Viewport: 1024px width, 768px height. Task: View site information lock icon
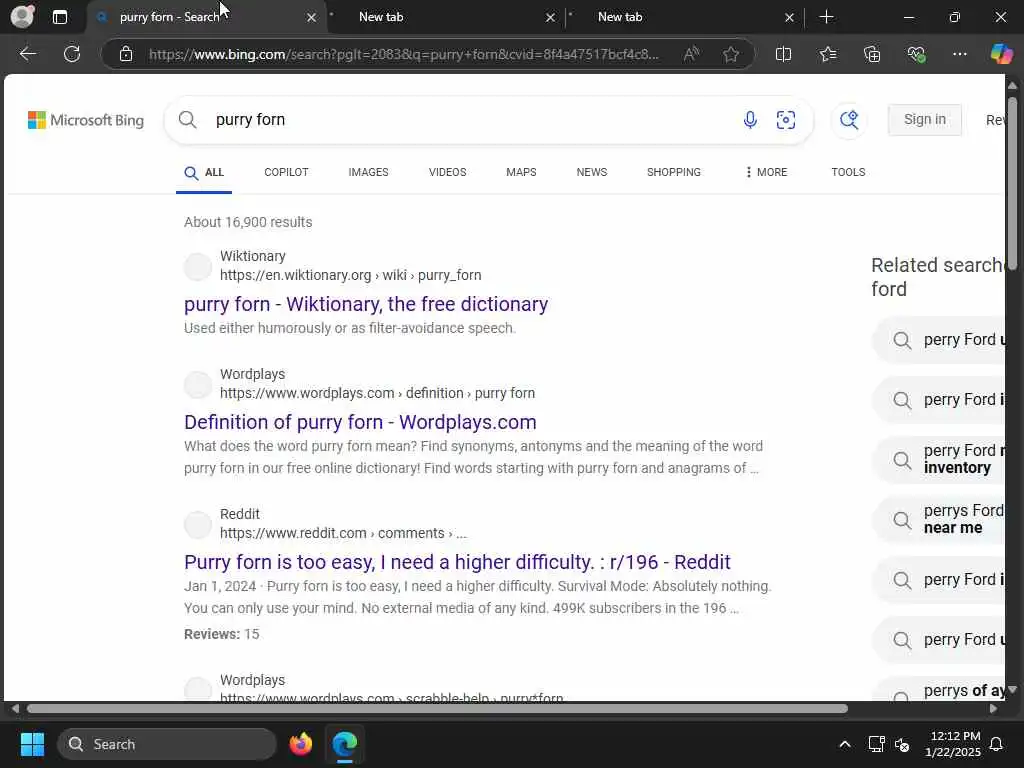pos(126,54)
